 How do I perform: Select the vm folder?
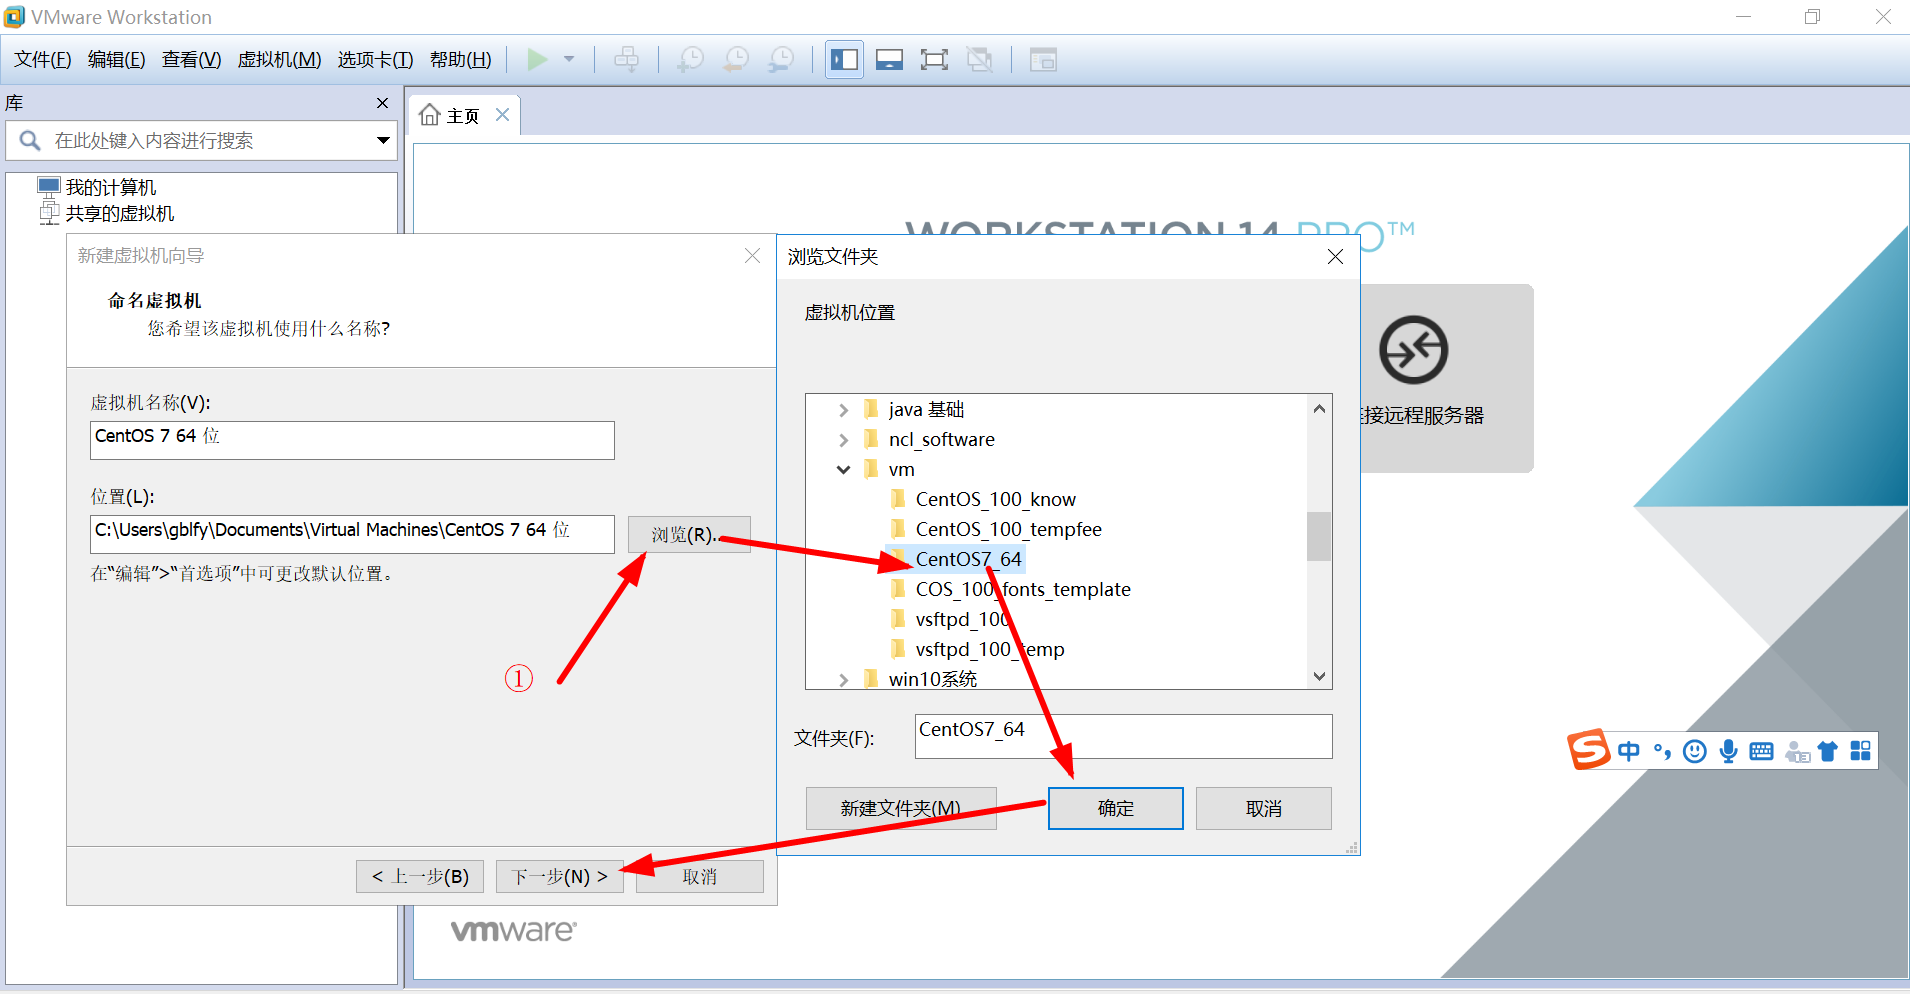(x=902, y=470)
